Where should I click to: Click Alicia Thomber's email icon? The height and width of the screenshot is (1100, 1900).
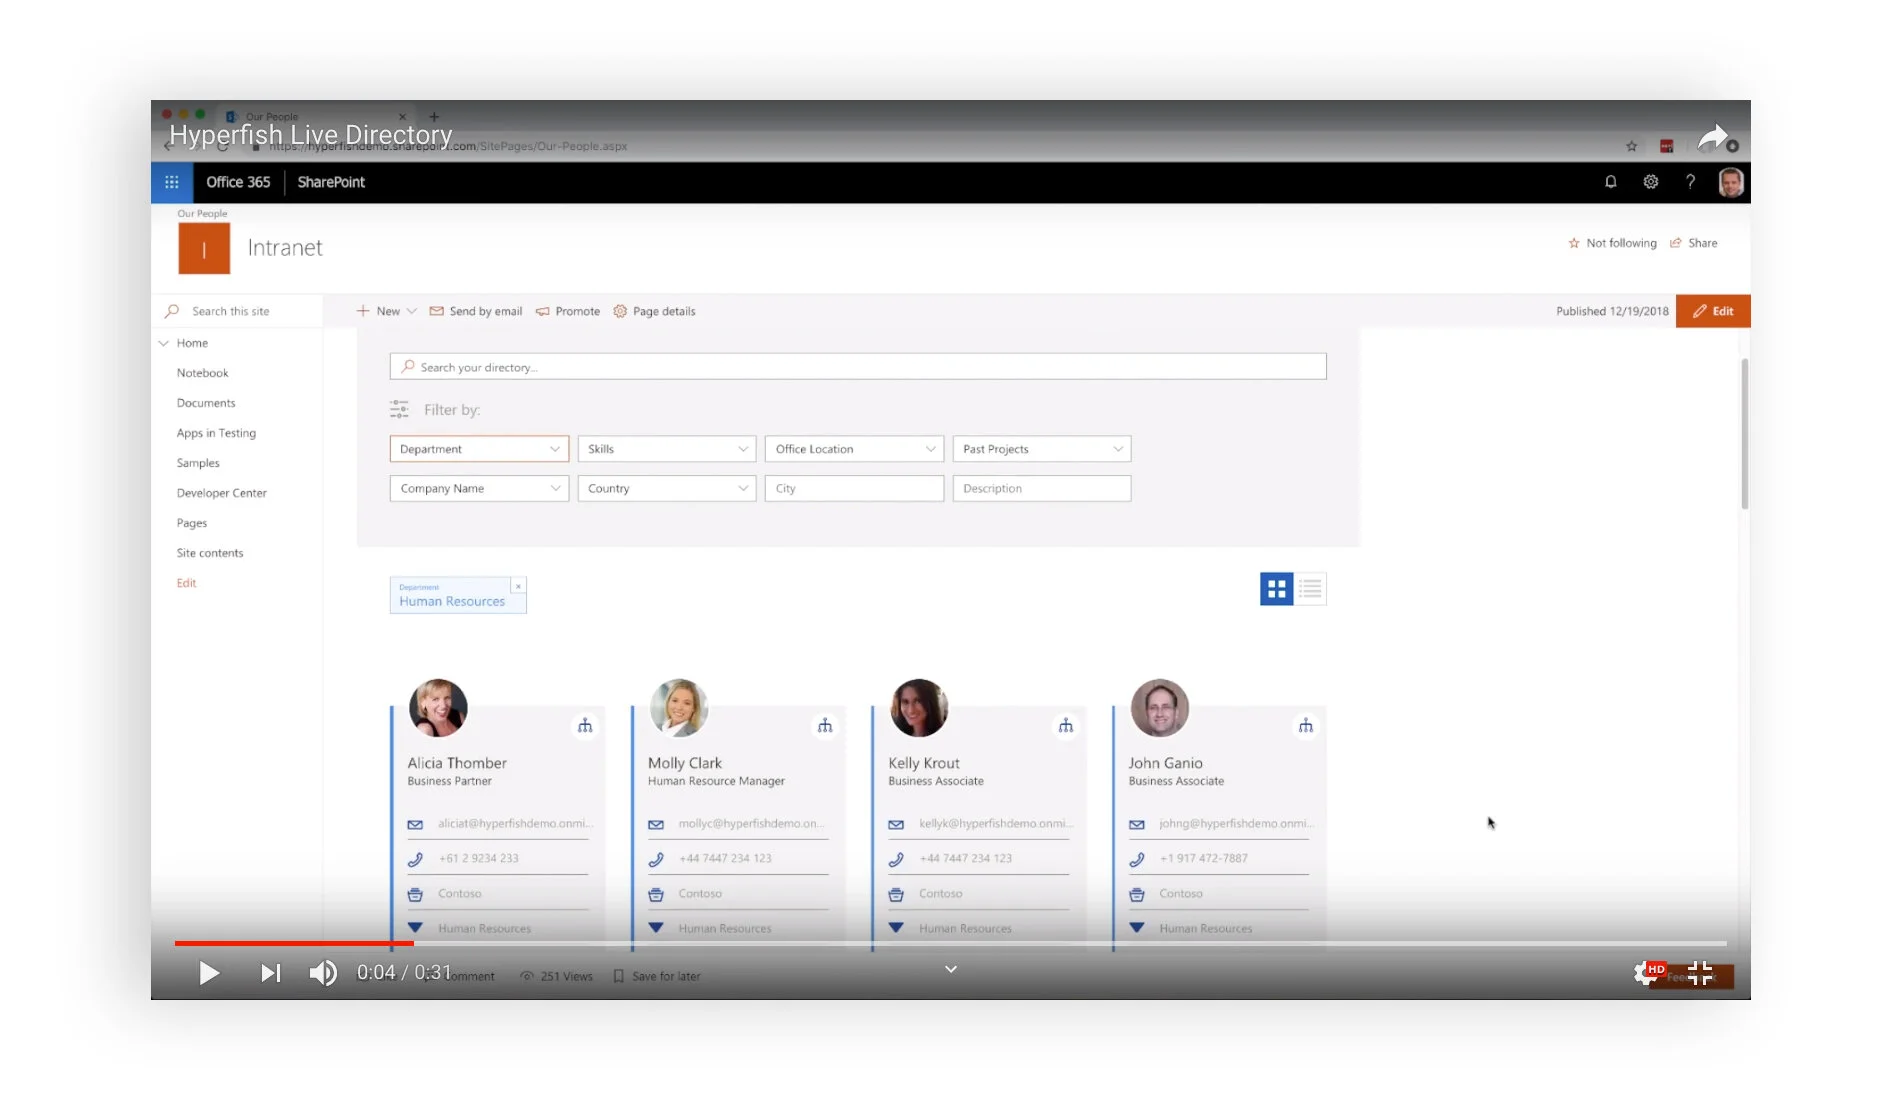[x=415, y=825]
